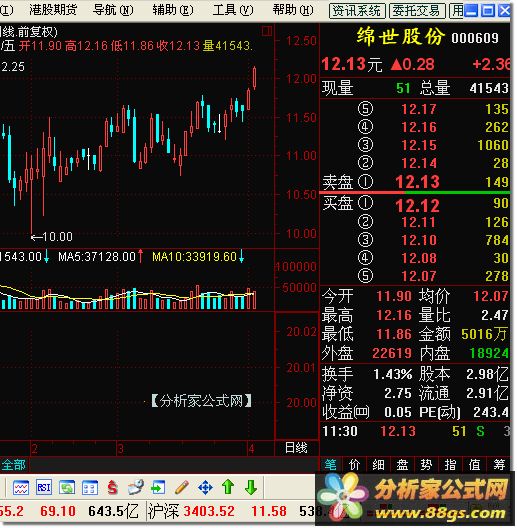Click the red dollar sign icon
Image resolution: width=517 pixels, height=528 pixels.
[112, 488]
